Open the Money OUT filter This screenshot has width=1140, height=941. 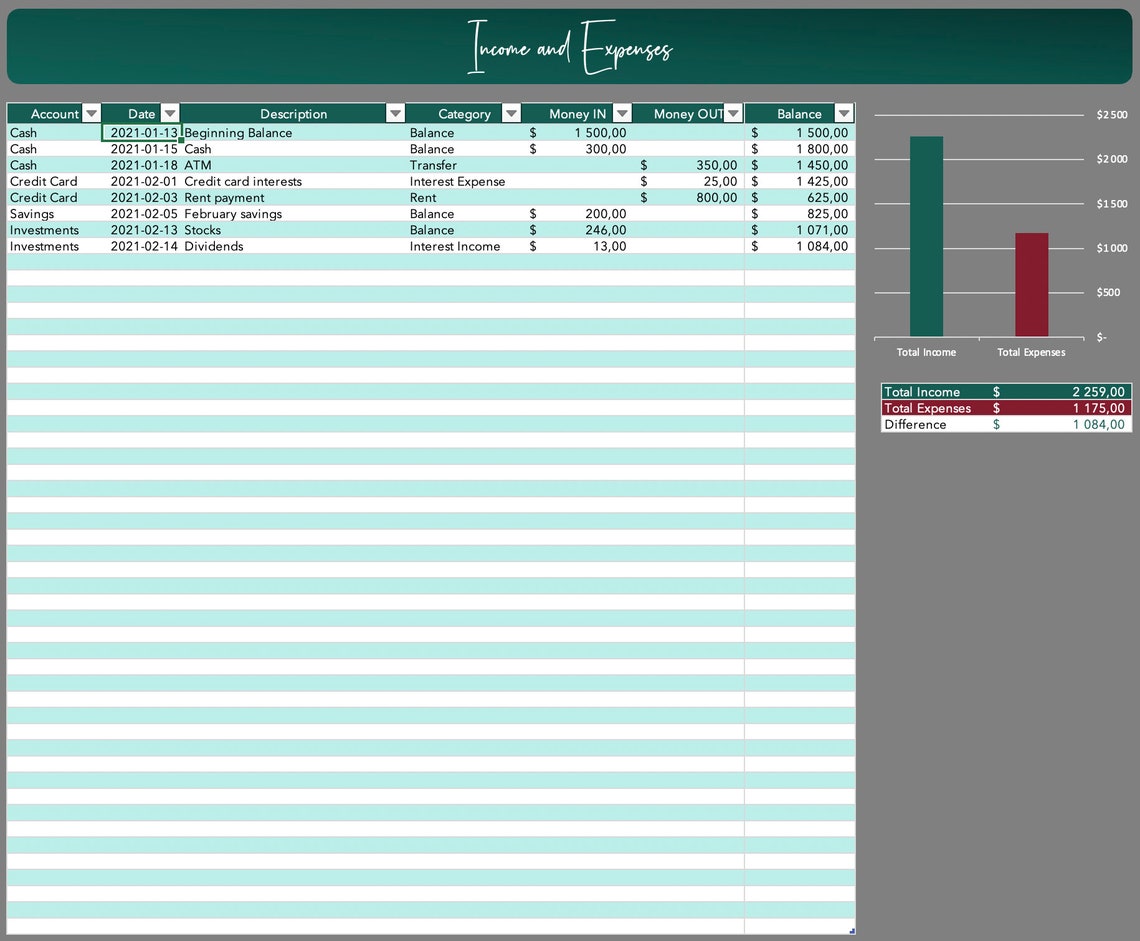point(733,113)
